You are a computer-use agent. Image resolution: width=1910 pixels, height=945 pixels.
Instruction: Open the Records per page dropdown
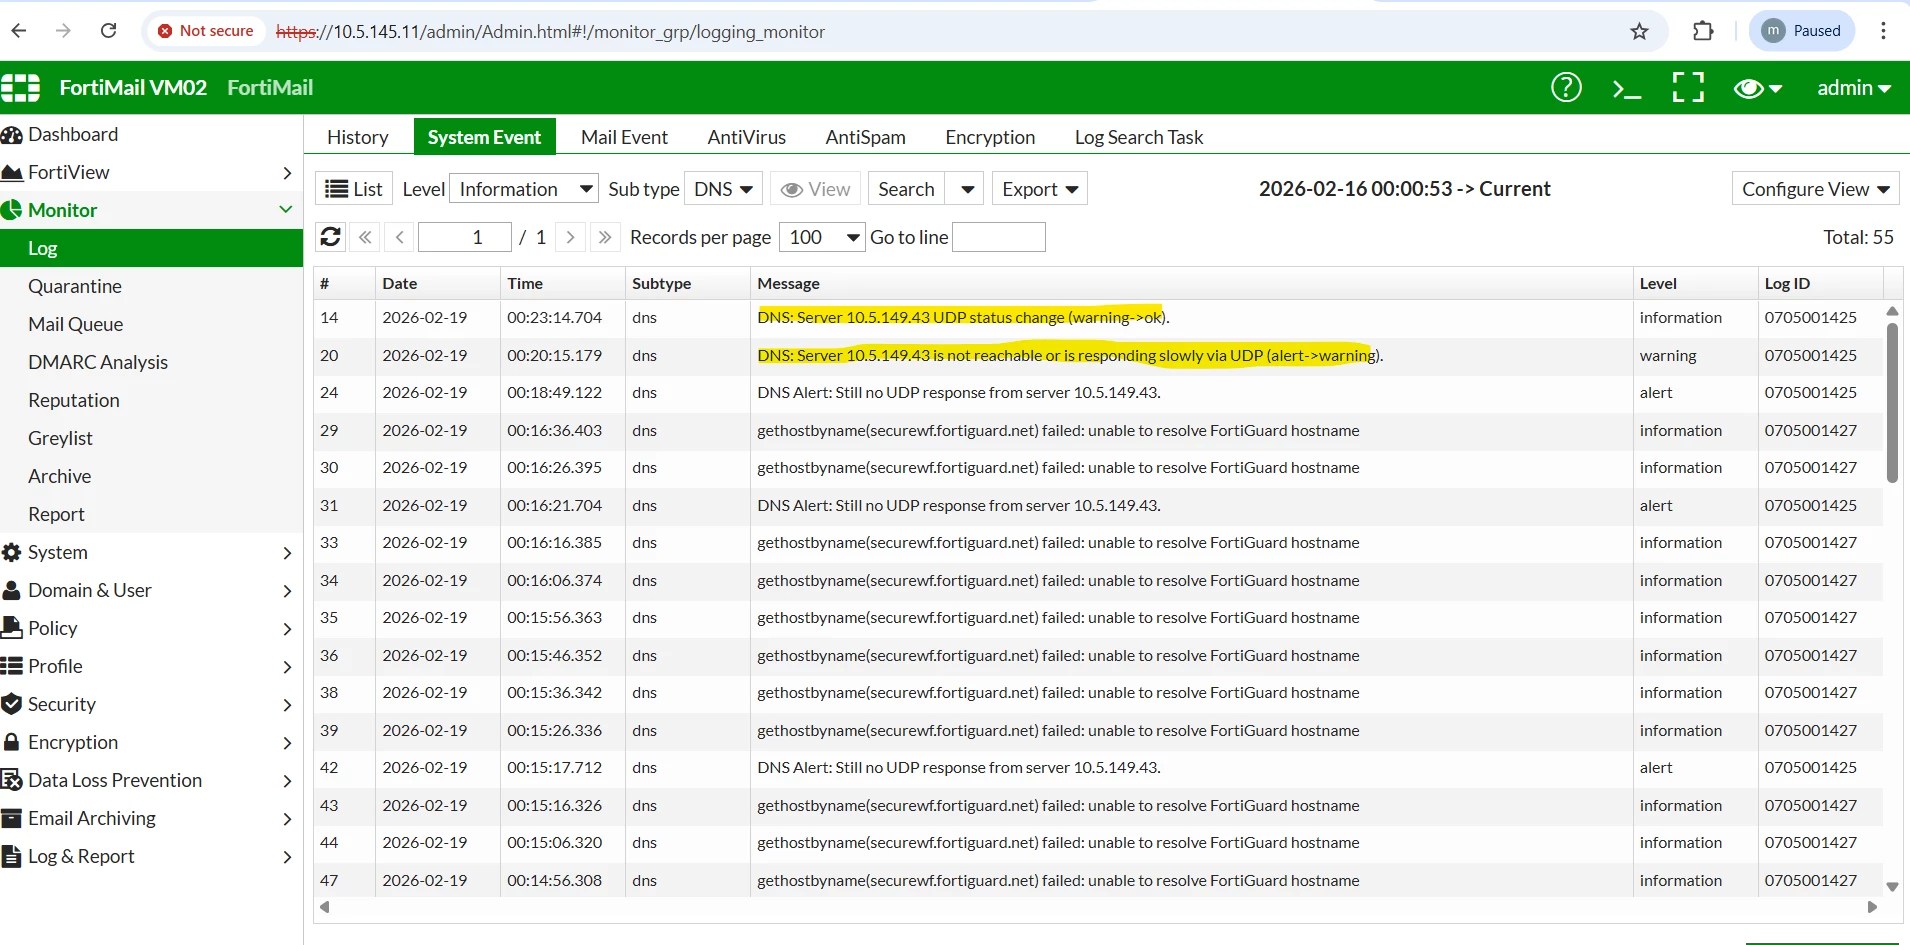(822, 237)
